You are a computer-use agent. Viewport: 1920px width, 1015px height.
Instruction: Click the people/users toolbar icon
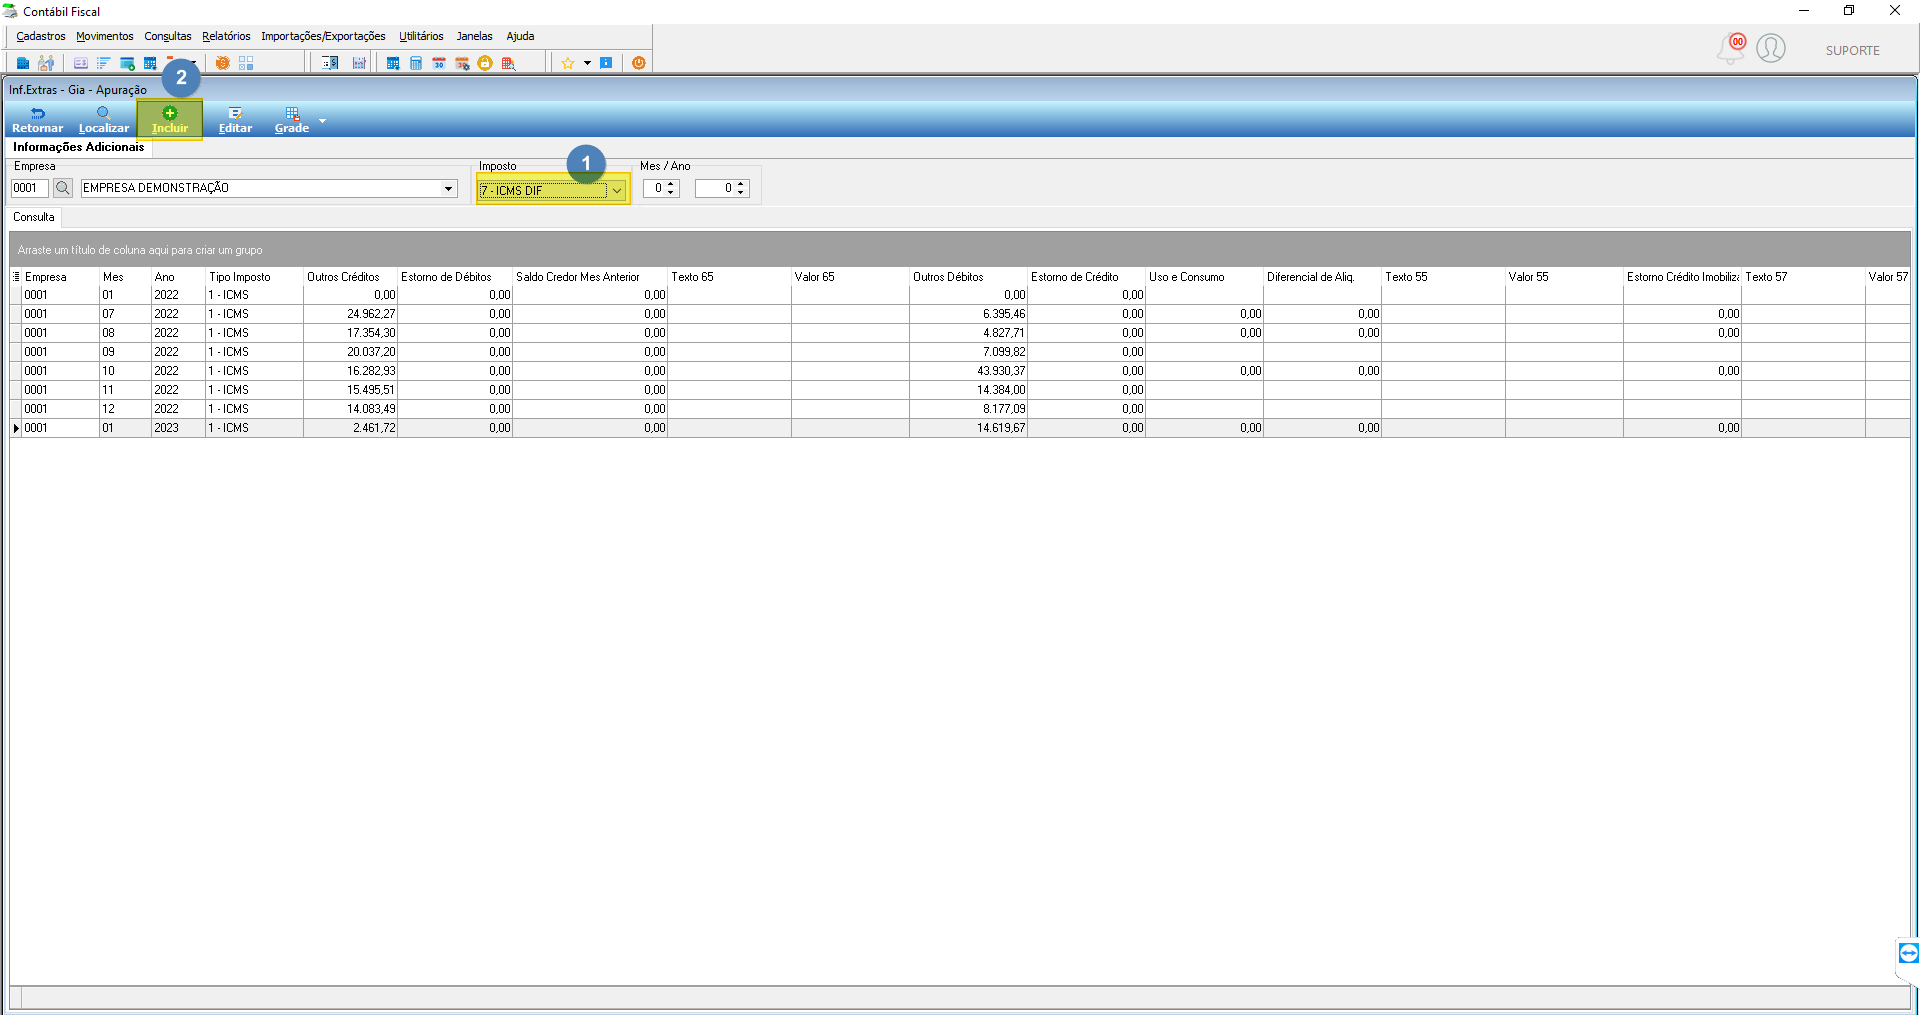pyautogui.click(x=46, y=63)
